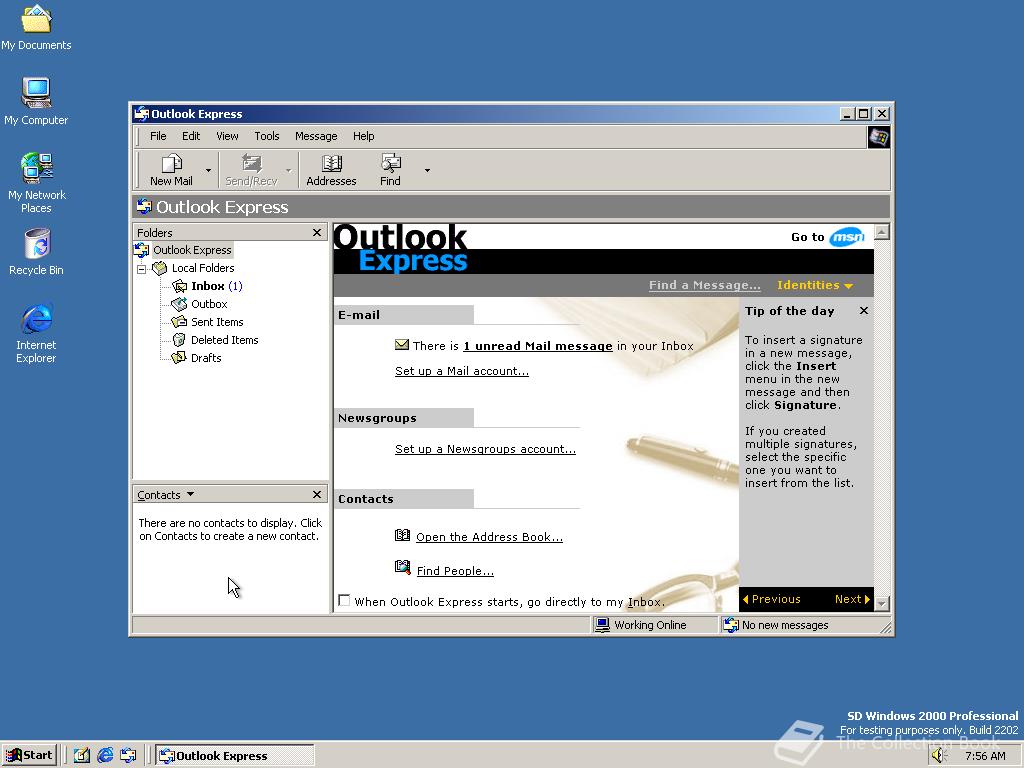Image resolution: width=1024 pixels, height=768 pixels.
Task: Click the msn logo
Action: tap(847, 236)
